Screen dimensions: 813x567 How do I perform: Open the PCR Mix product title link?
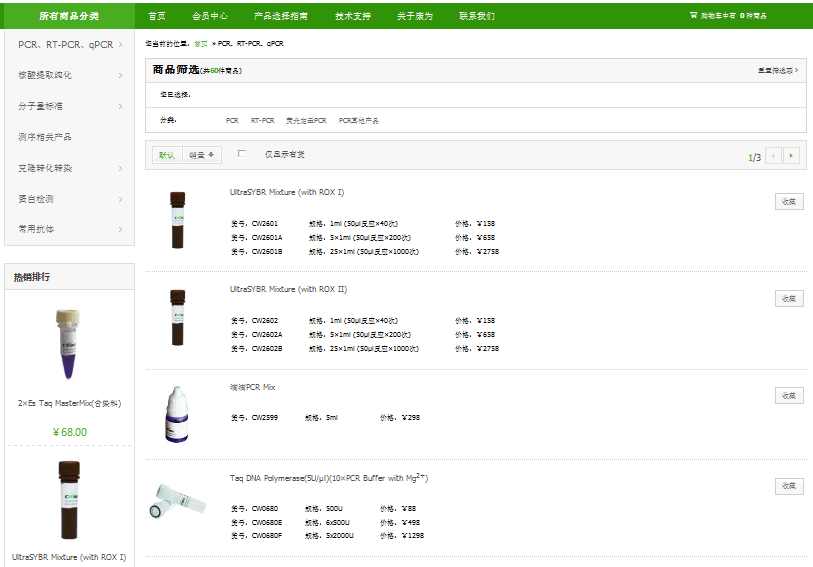[253, 387]
